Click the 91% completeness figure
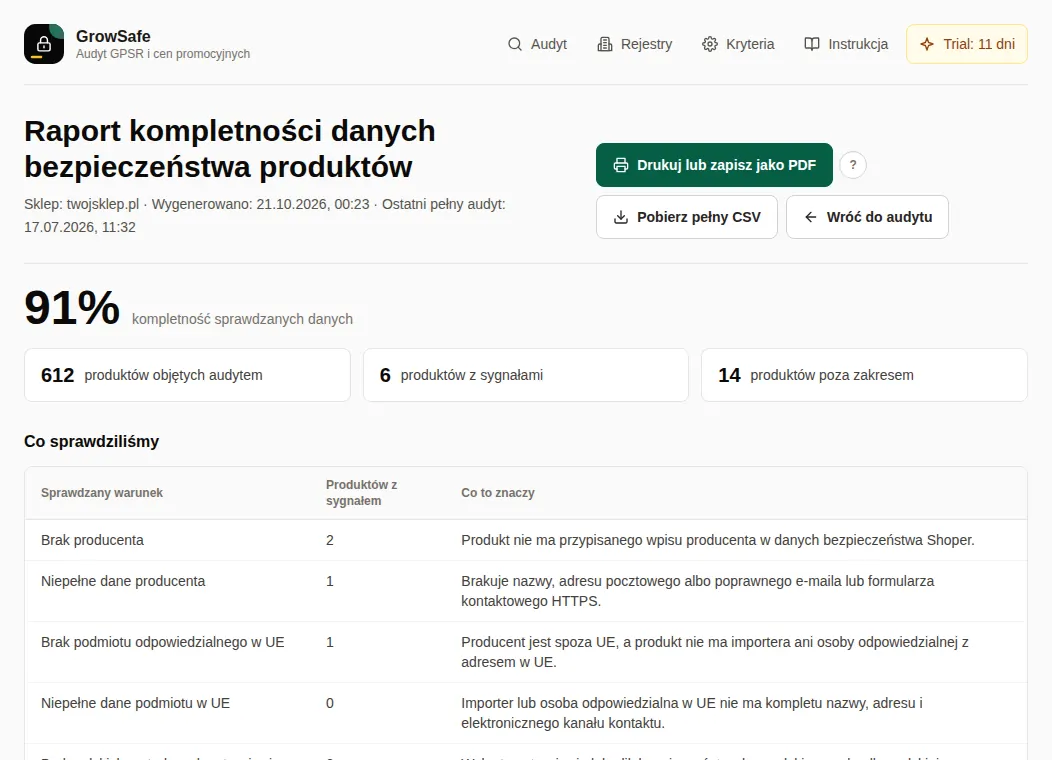Screen dimensions: 1052x760 (x=72, y=308)
